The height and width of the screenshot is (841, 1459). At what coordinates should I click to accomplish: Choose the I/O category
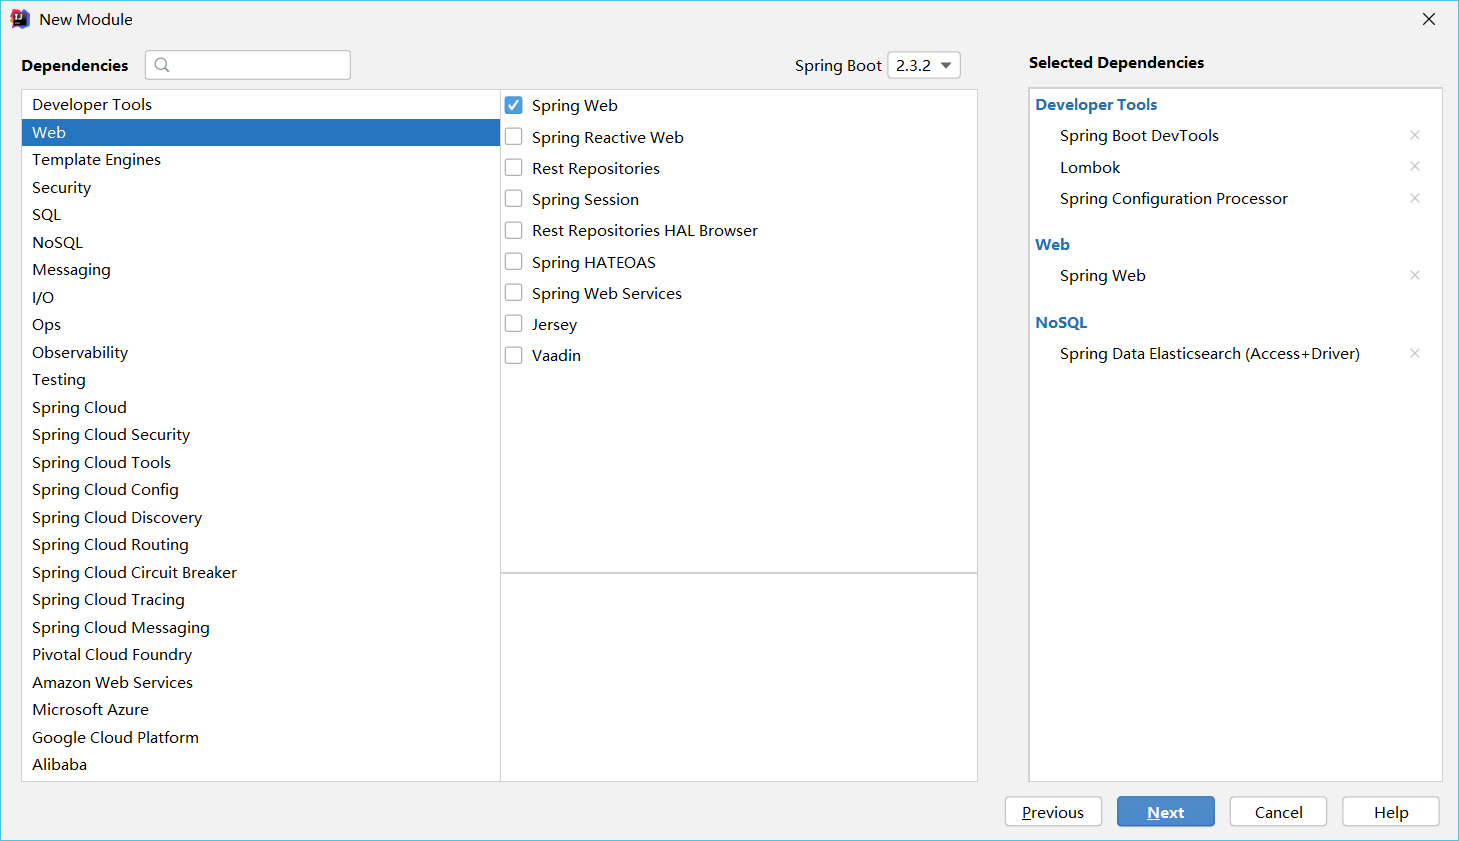click(261, 297)
